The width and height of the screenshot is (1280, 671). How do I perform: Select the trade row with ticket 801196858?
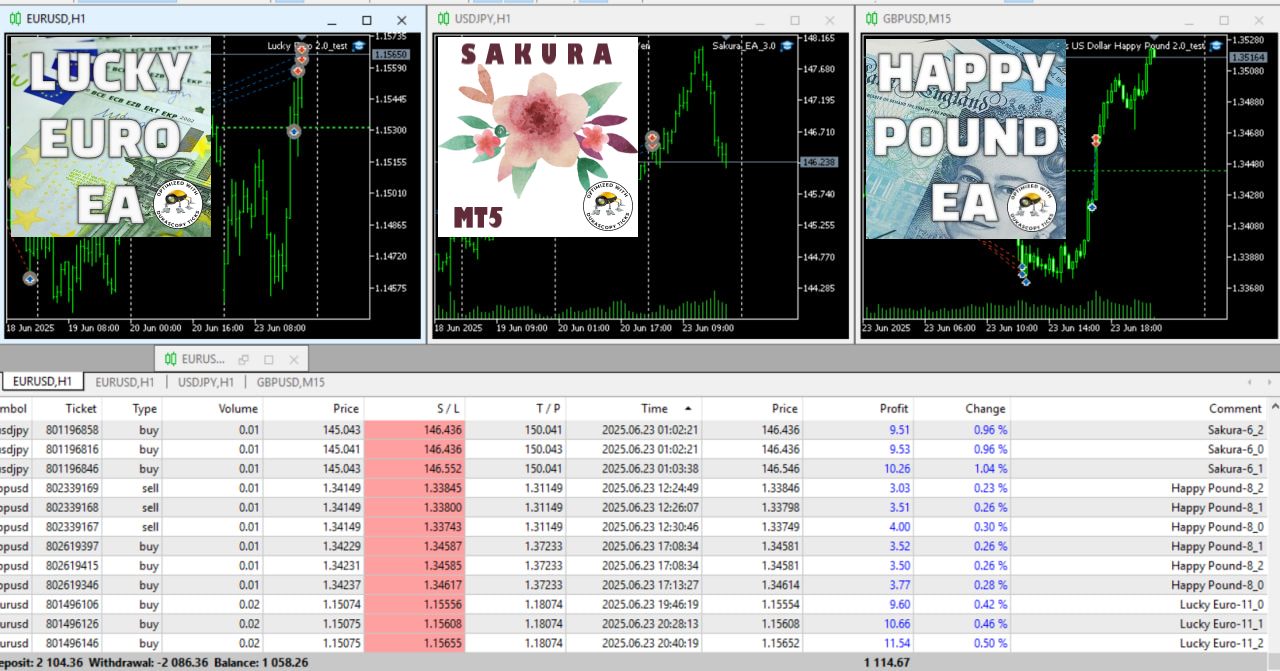click(x=634, y=430)
